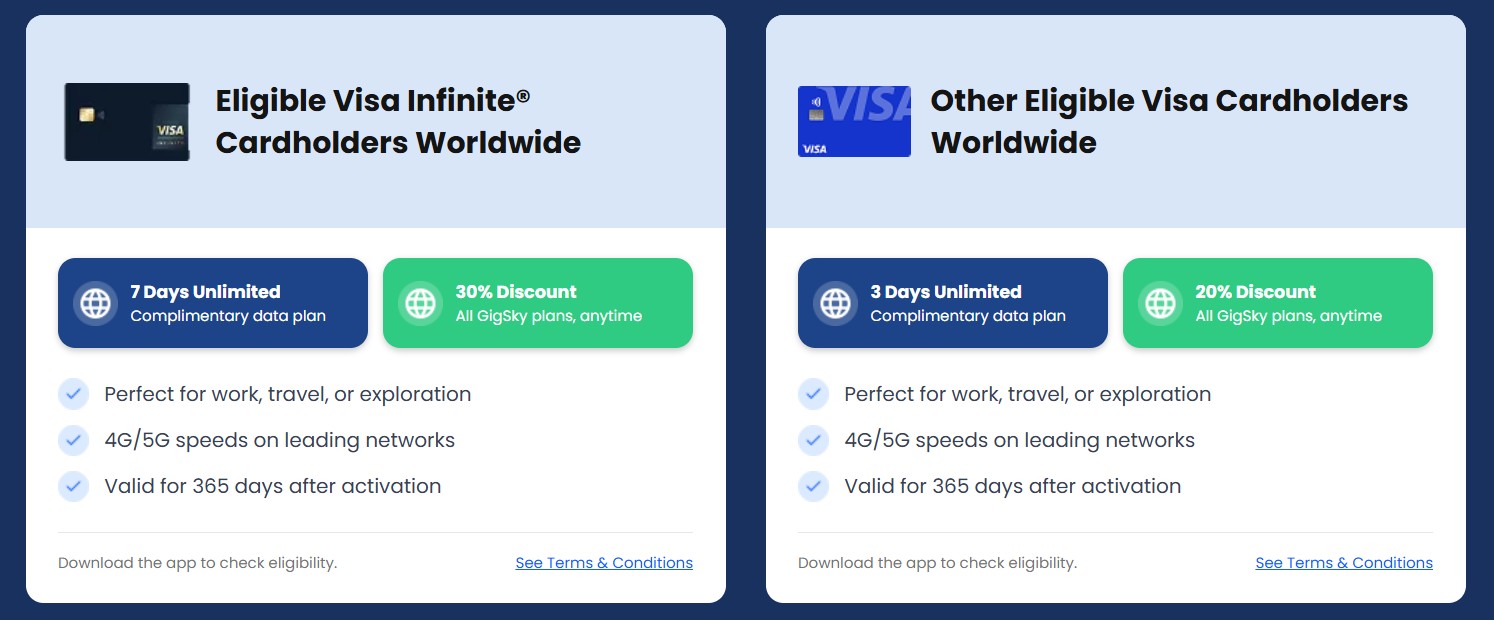Click checkmark beside left card's work, travel line

(x=74, y=394)
